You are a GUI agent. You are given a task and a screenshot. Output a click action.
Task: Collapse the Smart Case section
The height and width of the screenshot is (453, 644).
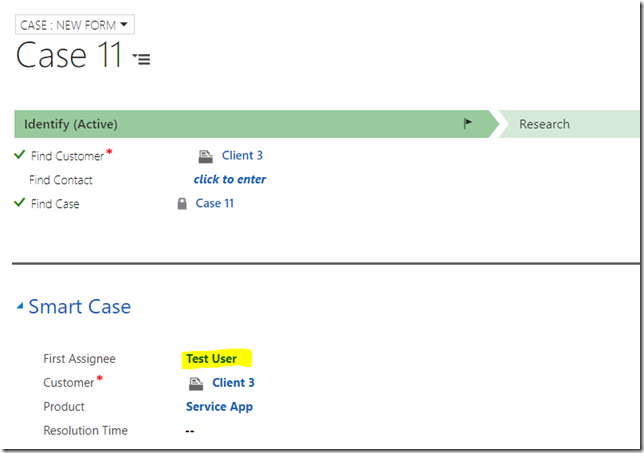point(20,306)
